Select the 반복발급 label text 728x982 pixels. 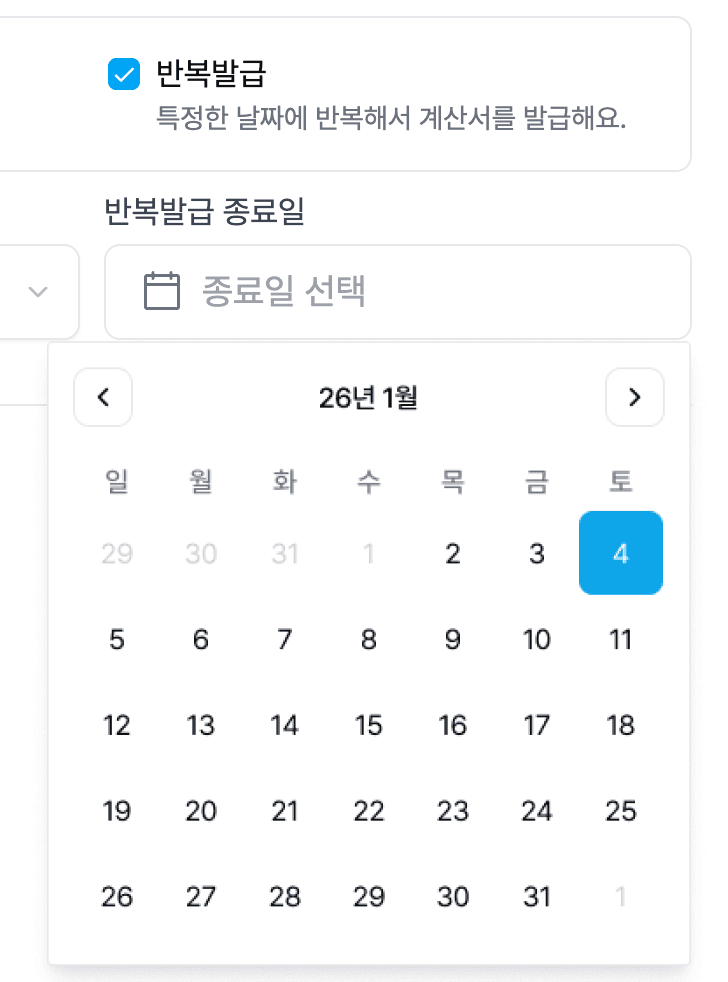[x=211, y=73]
